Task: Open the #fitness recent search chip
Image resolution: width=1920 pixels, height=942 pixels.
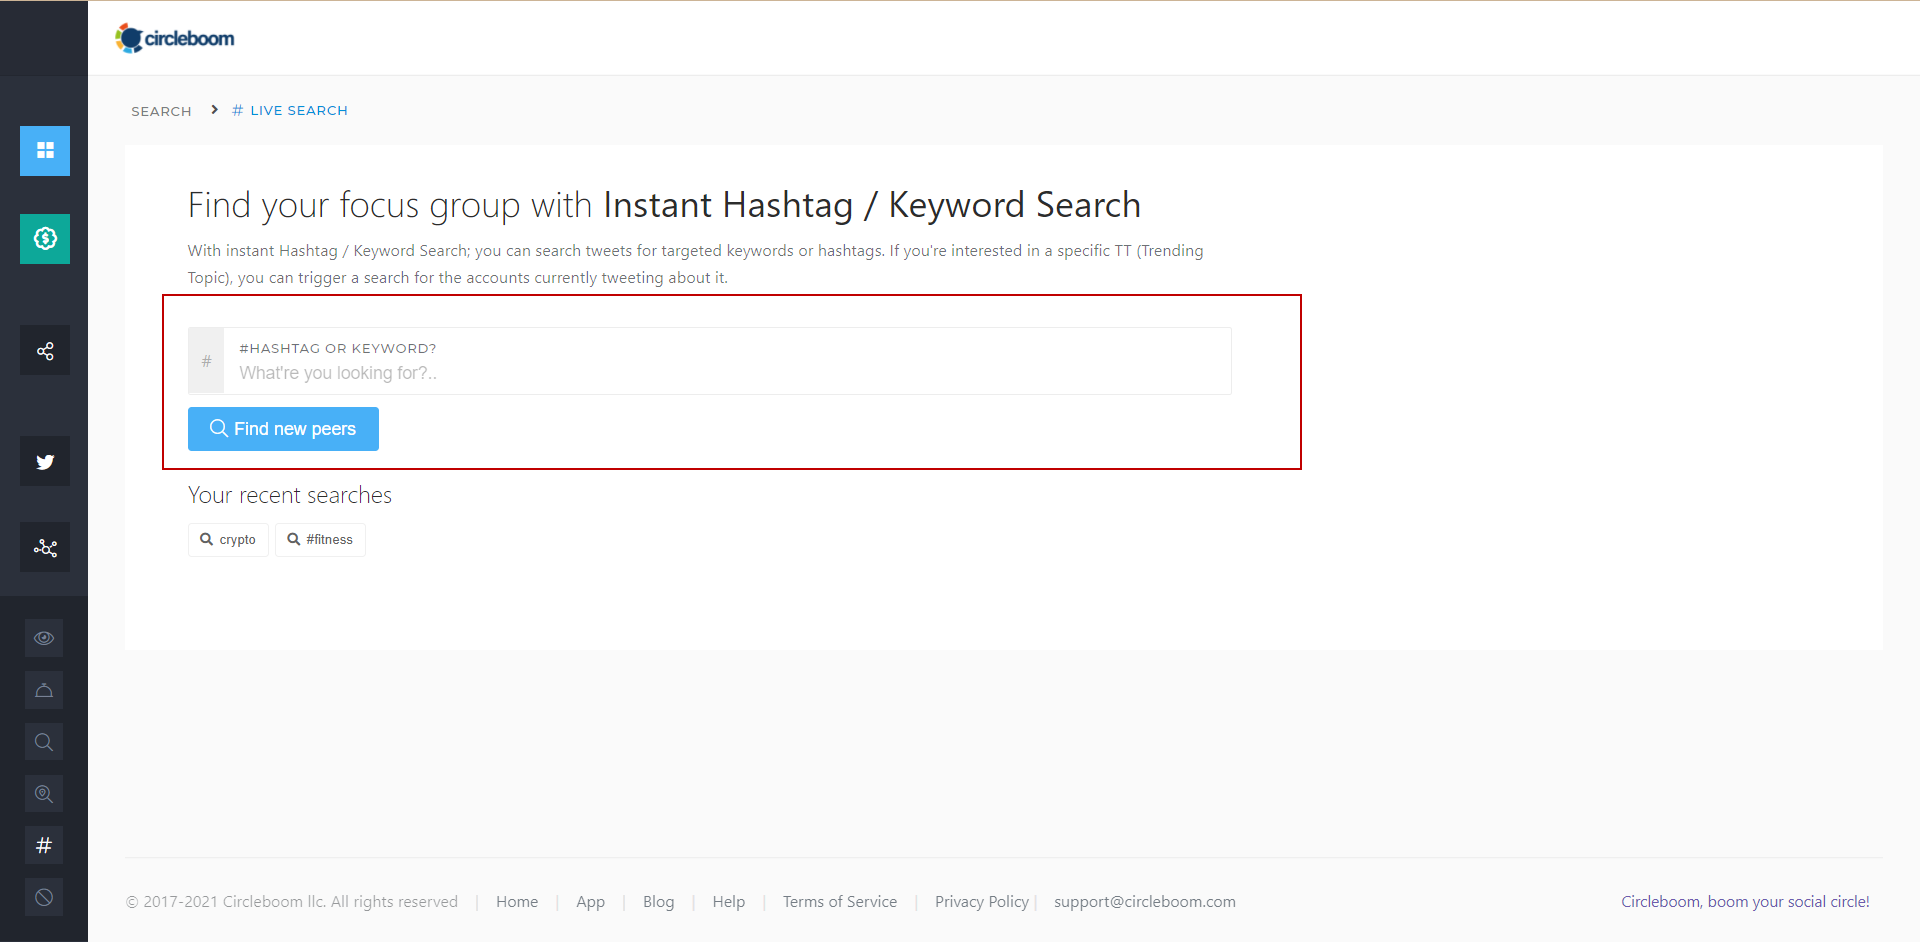Action: click(320, 539)
